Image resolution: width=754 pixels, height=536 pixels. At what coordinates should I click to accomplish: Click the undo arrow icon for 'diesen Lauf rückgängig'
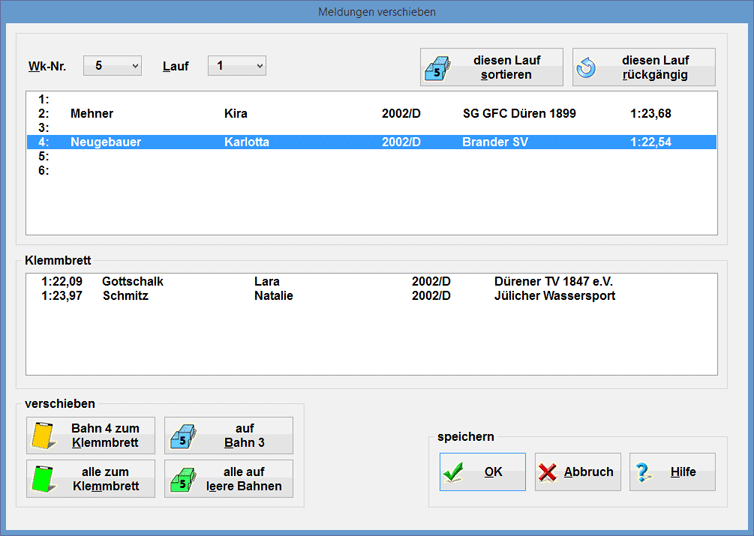587,68
